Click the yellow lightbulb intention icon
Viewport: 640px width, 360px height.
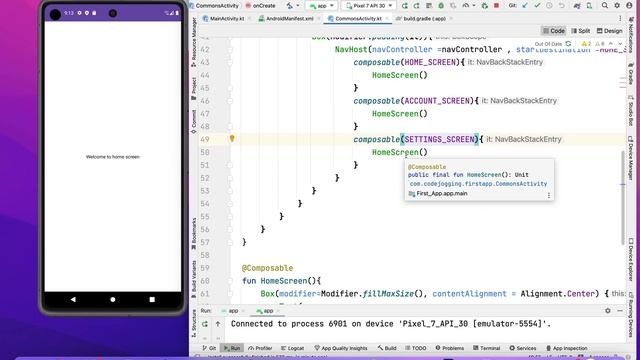232,139
